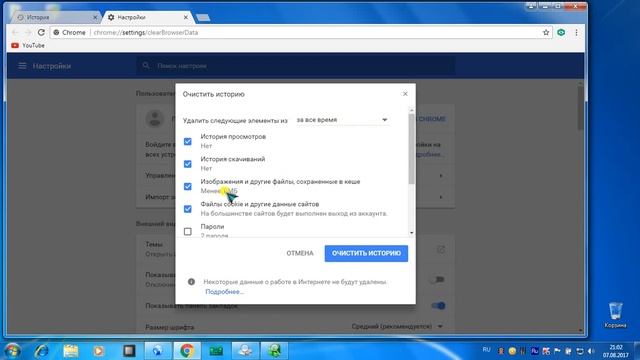The image size is (640, 360).
Task: Open File Explorer from the taskbar
Action: coord(71,351)
